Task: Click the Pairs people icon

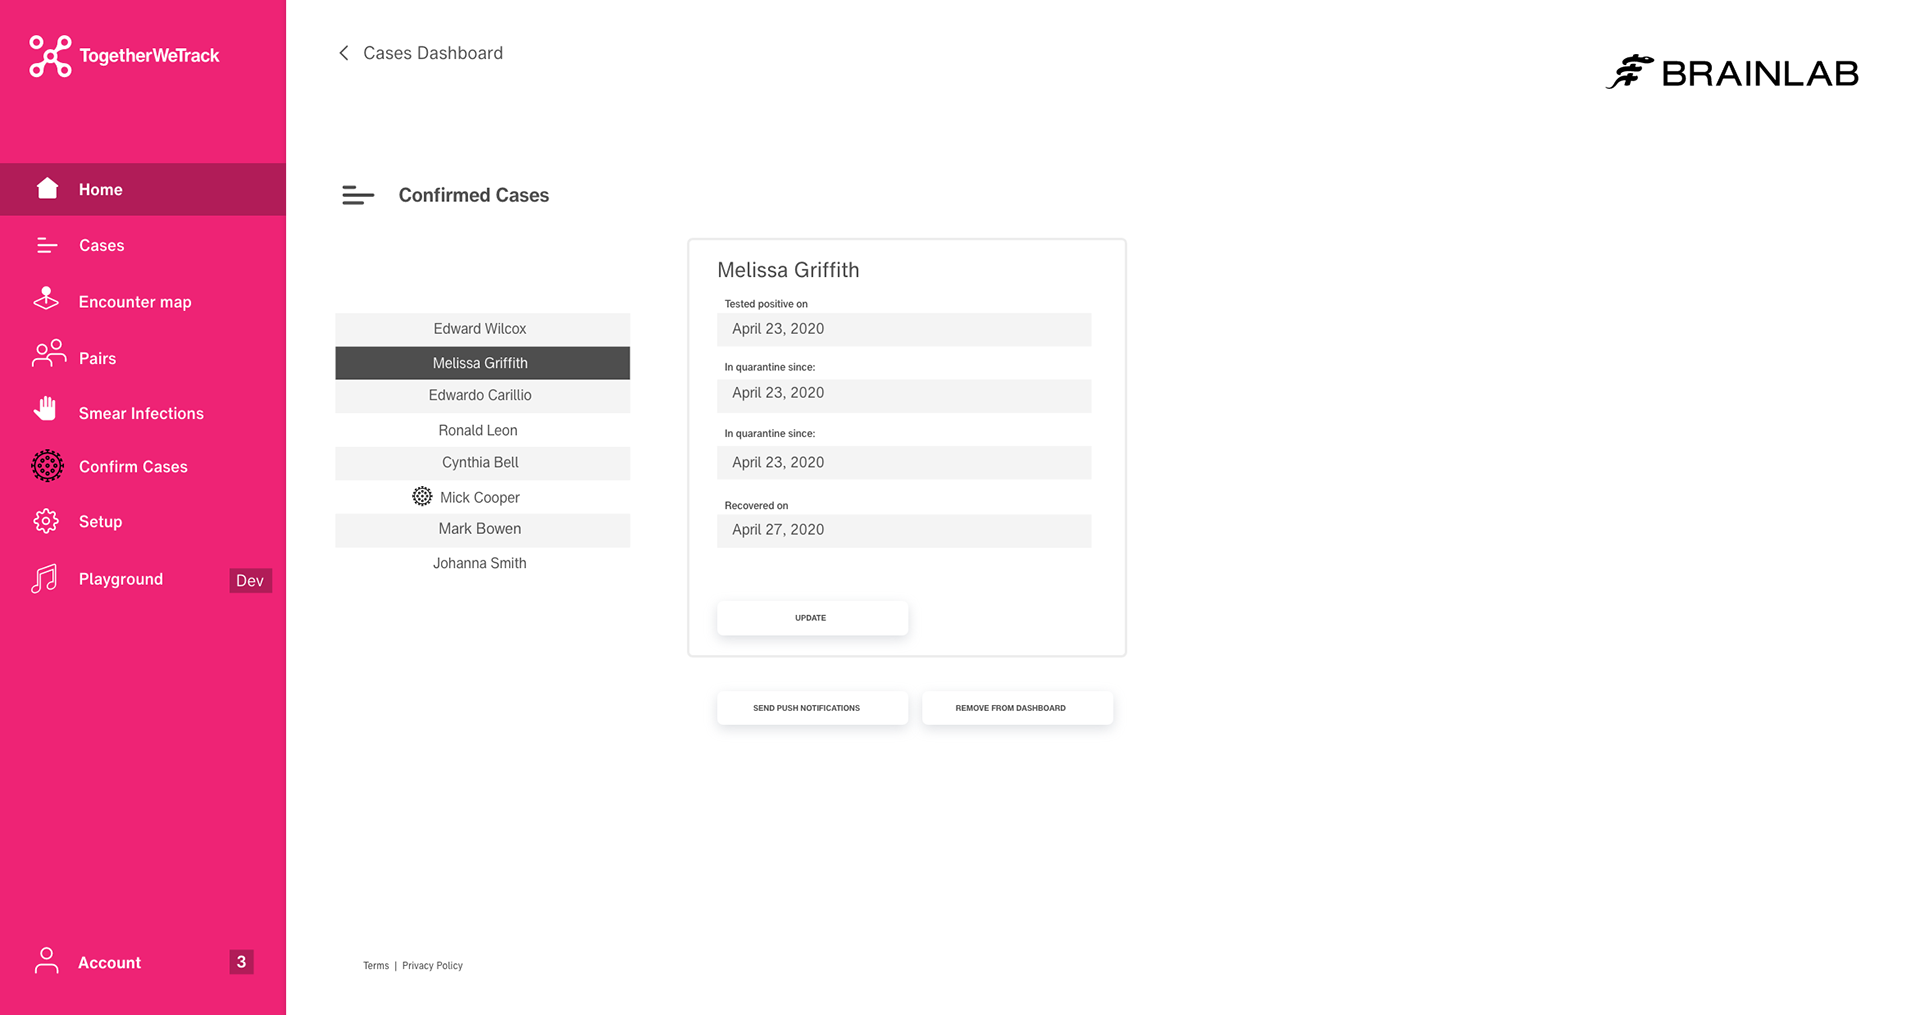Action: [x=48, y=354]
